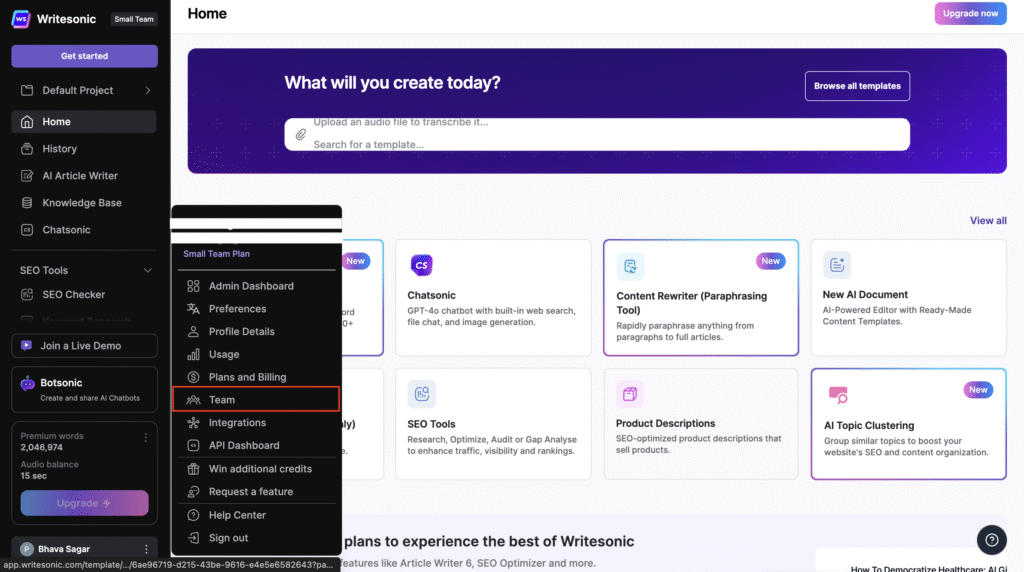1024x572 pixels.
Task: Click the Chatsonic CS card icon
Action: click(x=421, y=265)
